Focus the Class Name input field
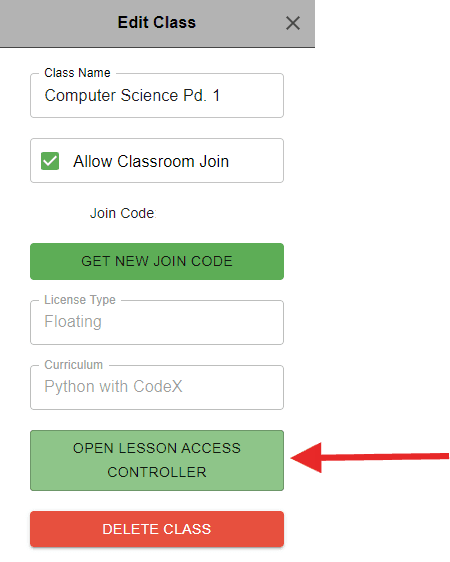The width and height of the screenshot is (450, 562). pyautogui.click(x=157, y=96)
